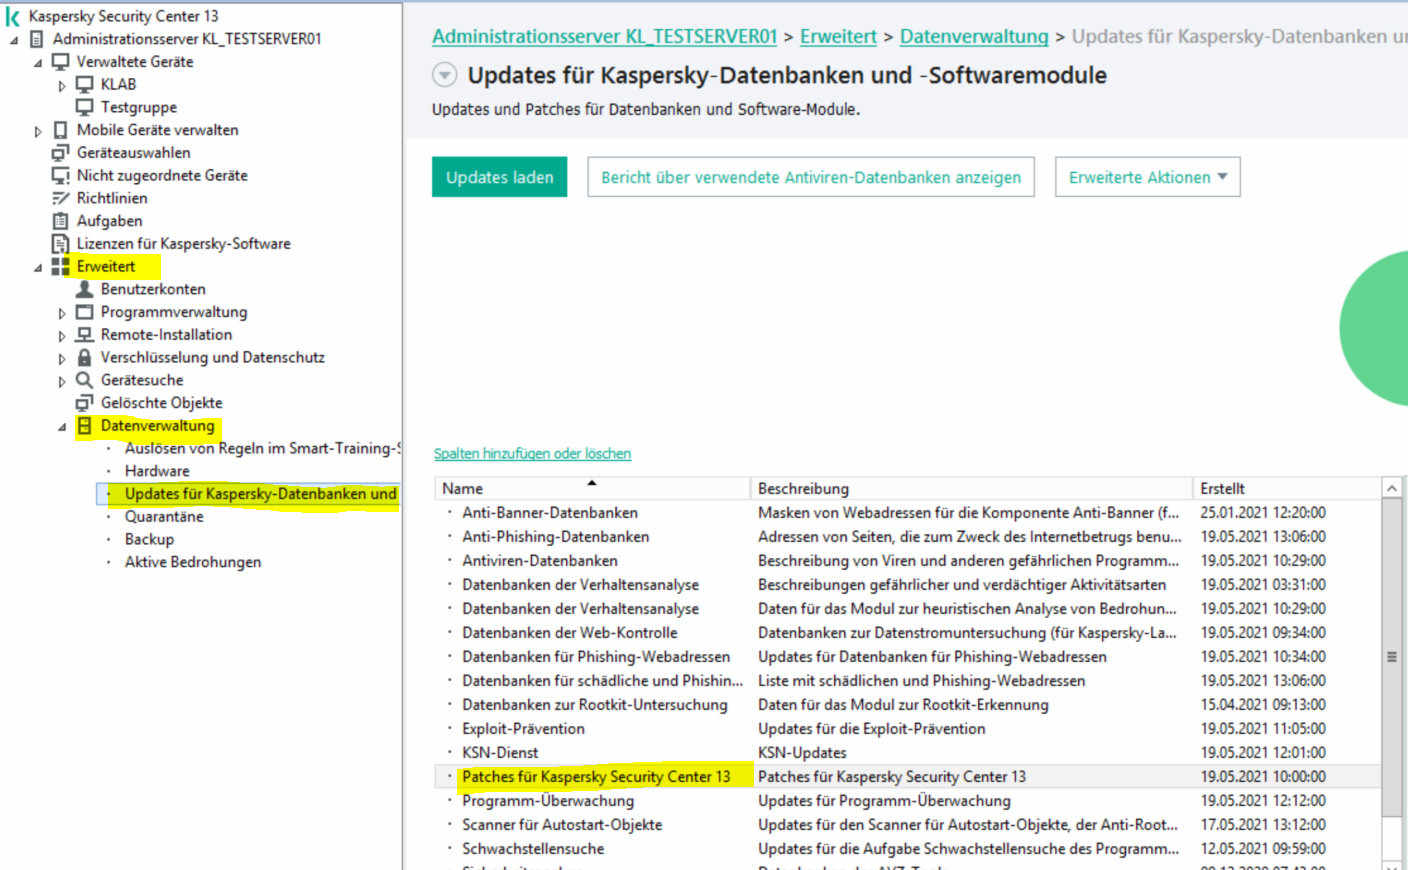Expand Verschlüsselung und Datenschutz node
Image resolution: width=1408 pixels, height=870 pixels.
tap(62, 358)
